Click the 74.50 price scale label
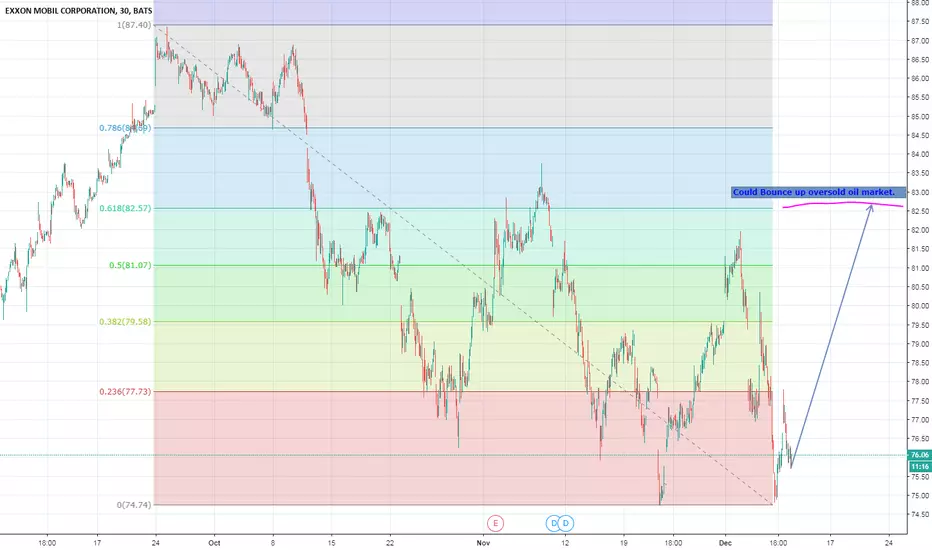This screenshot has width=932, height=550. [x=920, y=514]
